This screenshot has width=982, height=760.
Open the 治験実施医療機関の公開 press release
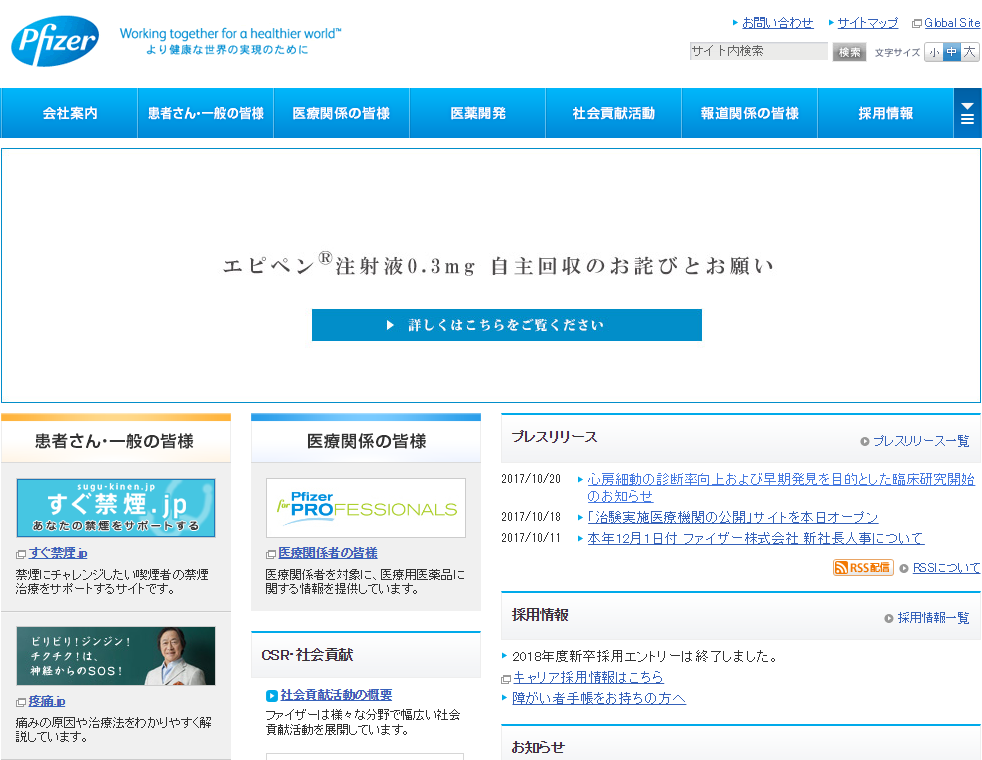tap(733, 517)
